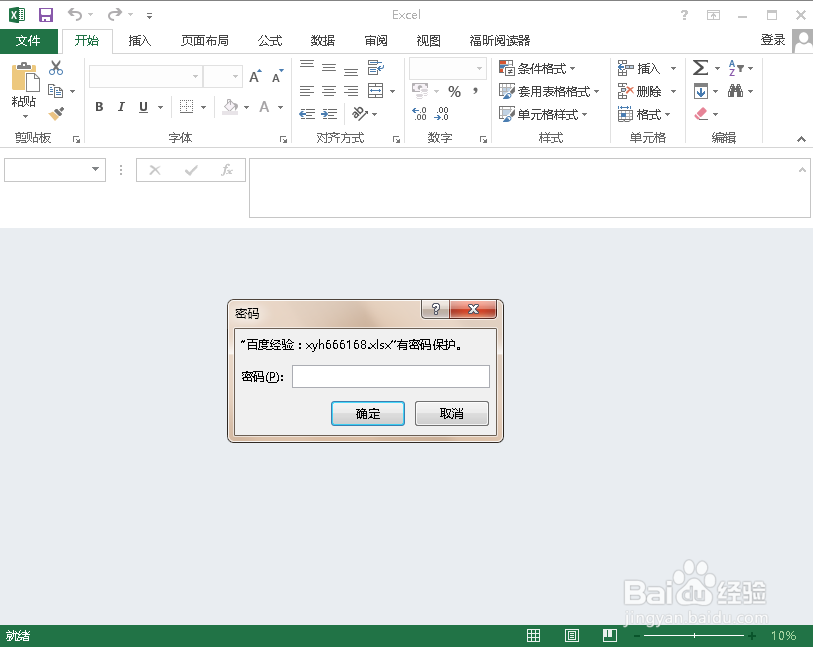This screenshot has height=647, width=813.
Task: Click the Save icon in quick access toolbar
Action: click(45, 14)
